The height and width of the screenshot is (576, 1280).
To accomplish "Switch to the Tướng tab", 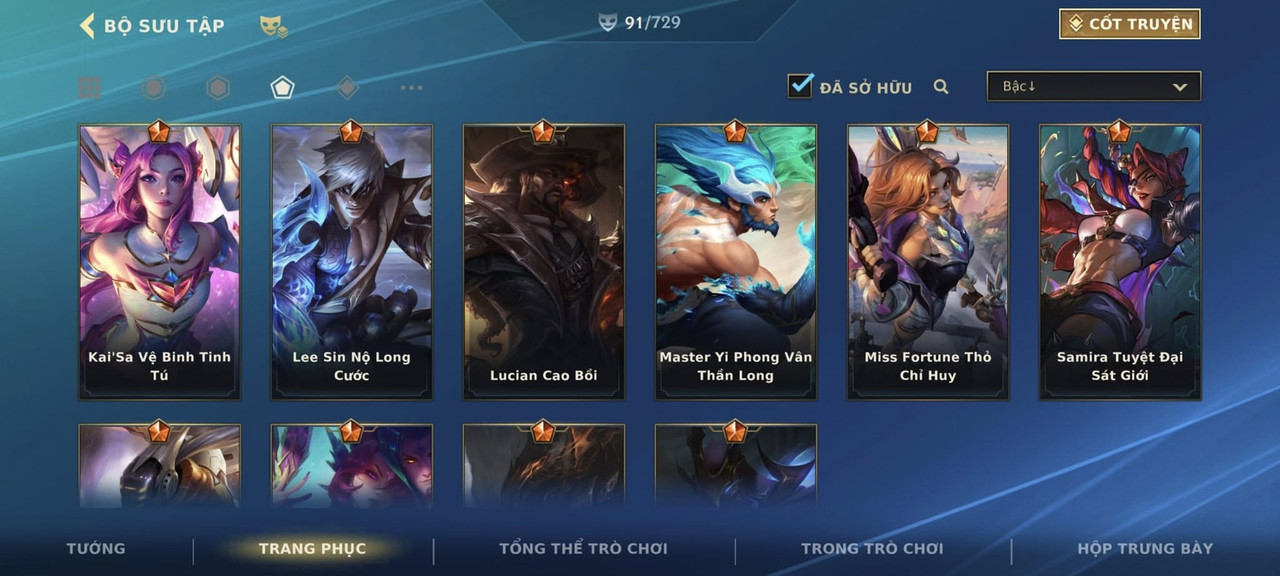I will point(96,548).
